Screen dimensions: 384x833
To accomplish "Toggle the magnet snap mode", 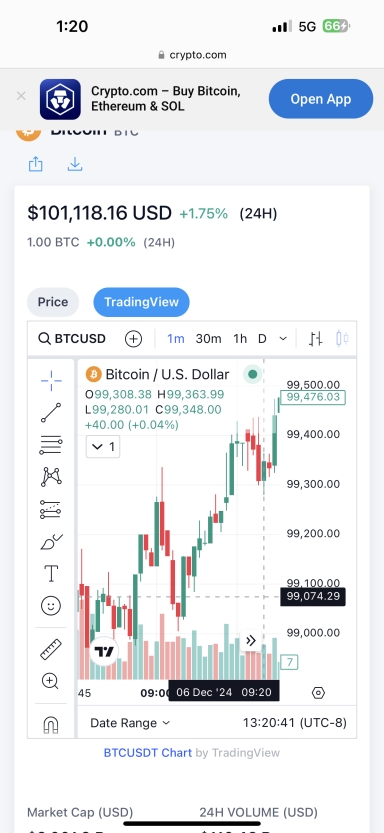I will pyautogui.click(x=51, y=724).
